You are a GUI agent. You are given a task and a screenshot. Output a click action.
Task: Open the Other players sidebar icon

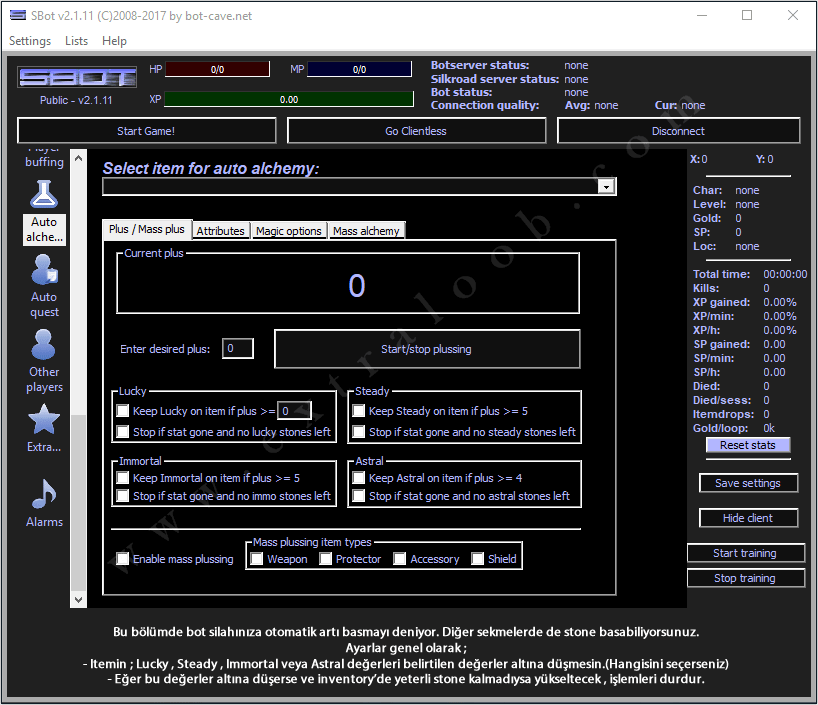pyautogui.click(x=43, y=344)
